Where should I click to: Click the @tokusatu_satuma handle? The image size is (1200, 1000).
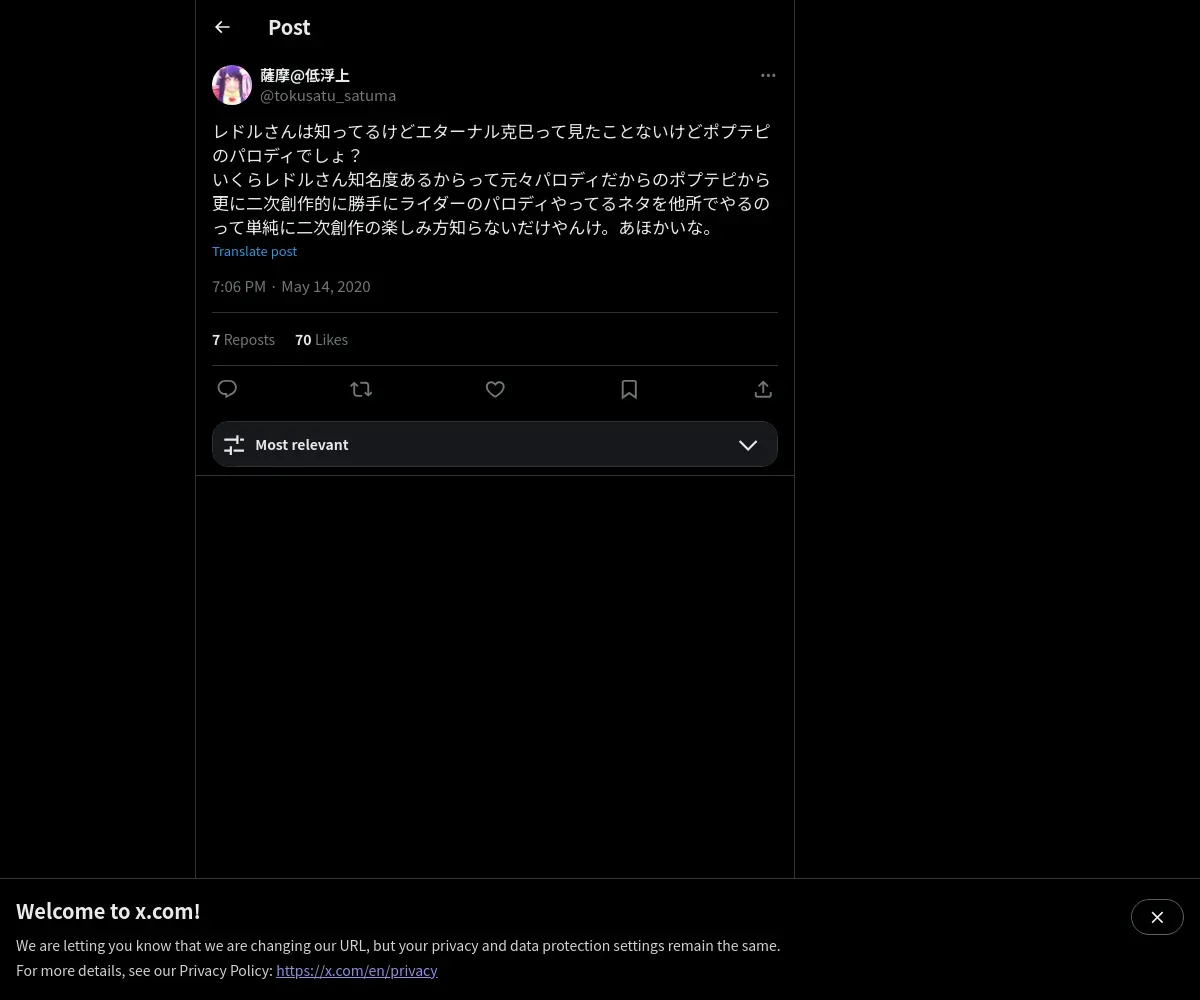[328, 95]
